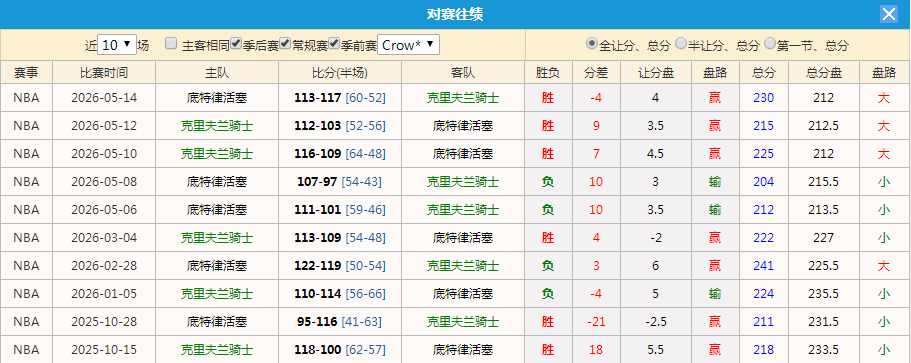The width and height of the screenshot is (911, 363).
Task: Click total line 235.5 cell
Action: tap(824, 294)
